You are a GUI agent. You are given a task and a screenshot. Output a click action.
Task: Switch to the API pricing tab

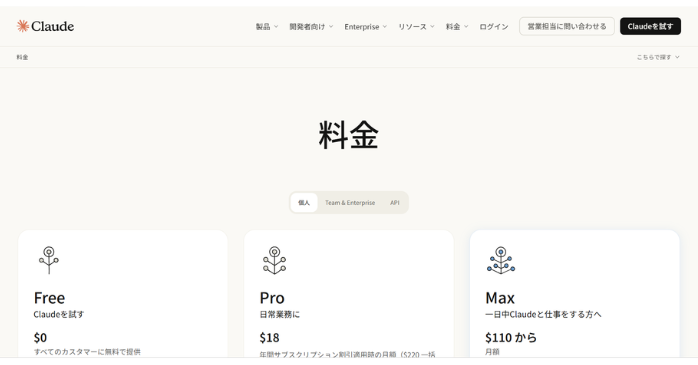pyautogui.click(x=395, y=203)
